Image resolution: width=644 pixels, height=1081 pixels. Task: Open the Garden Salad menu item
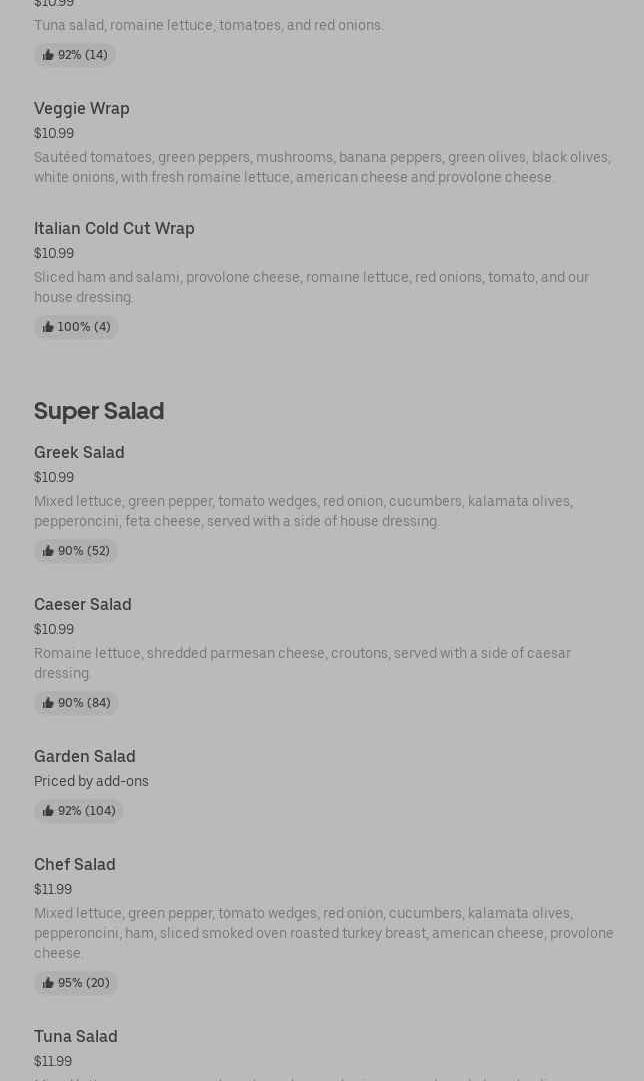click(85, 756)
